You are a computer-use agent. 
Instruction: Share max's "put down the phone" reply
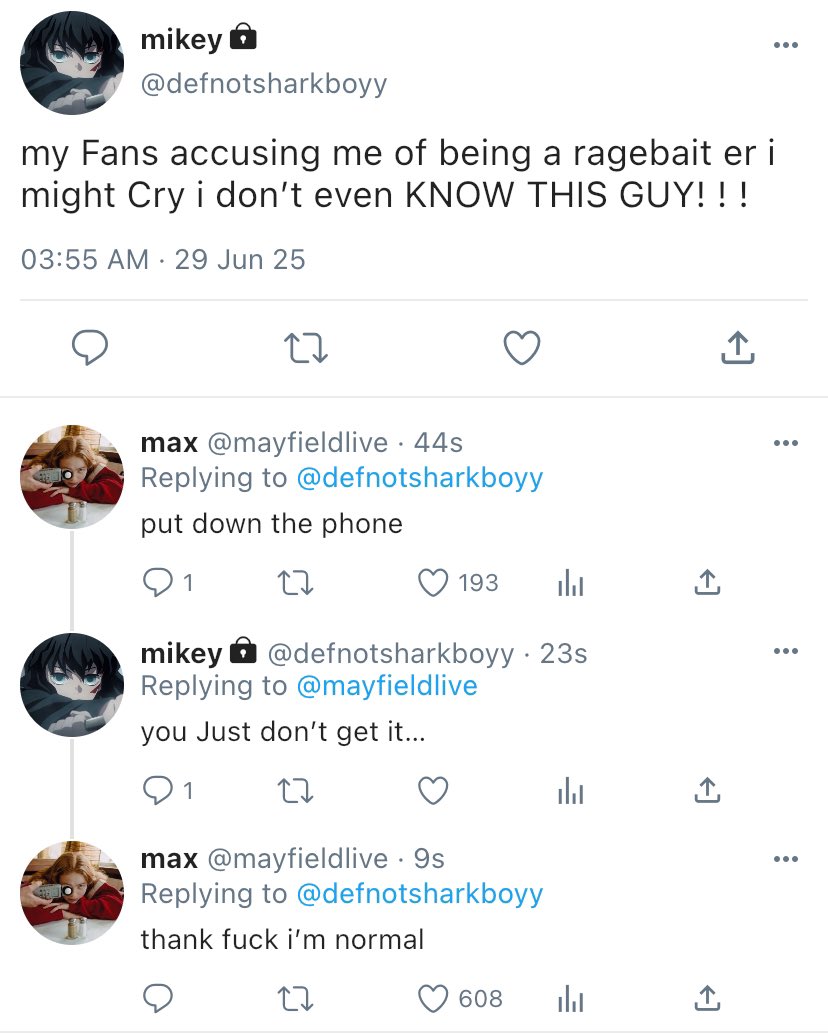pos(706,582)
